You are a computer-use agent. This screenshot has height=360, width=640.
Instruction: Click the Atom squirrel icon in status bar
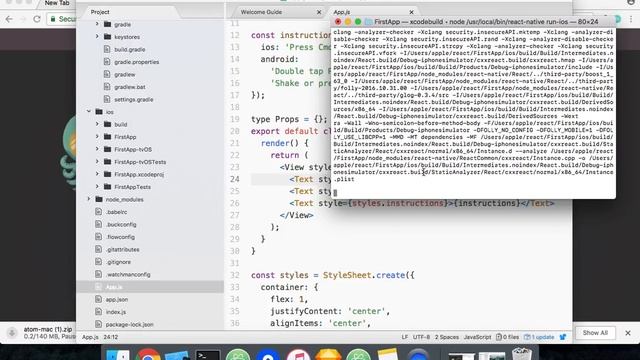pos(563,337)
